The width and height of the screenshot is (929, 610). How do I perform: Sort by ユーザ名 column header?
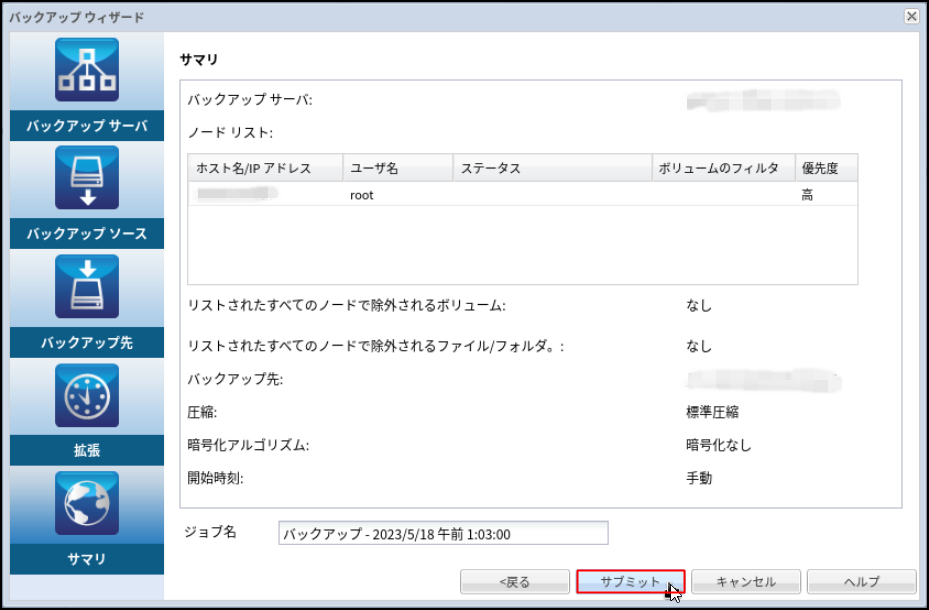tap(398, 168)
